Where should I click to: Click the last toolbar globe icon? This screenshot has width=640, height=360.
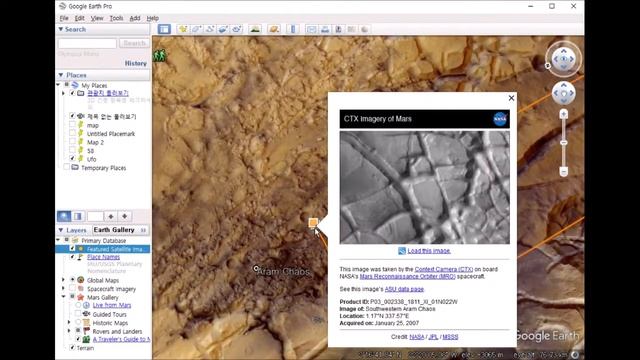click(x=365, y=29)
